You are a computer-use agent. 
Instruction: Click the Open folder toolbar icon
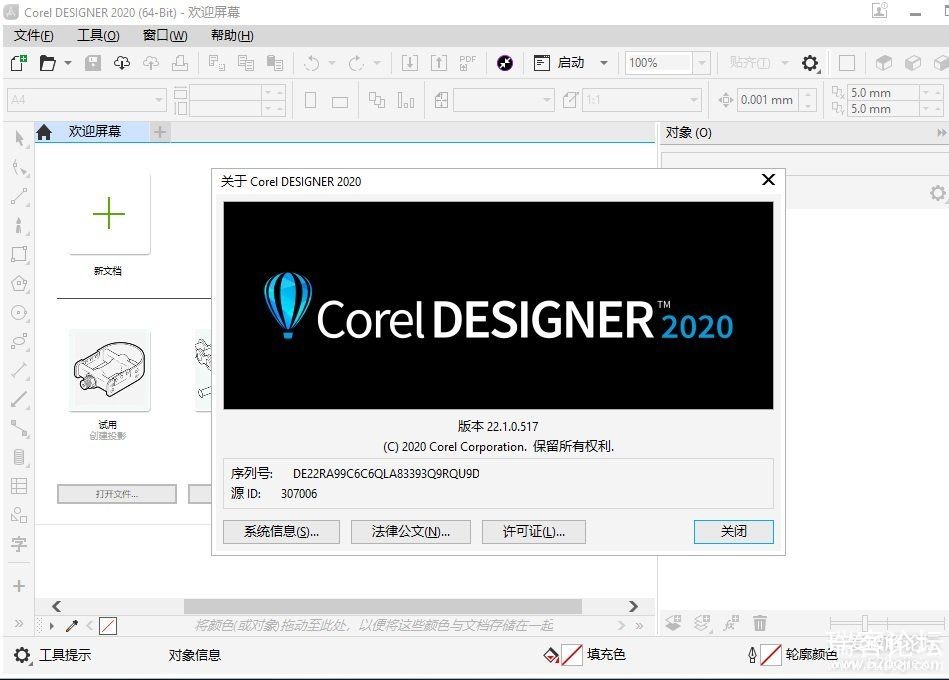click(x=48, y=63)
